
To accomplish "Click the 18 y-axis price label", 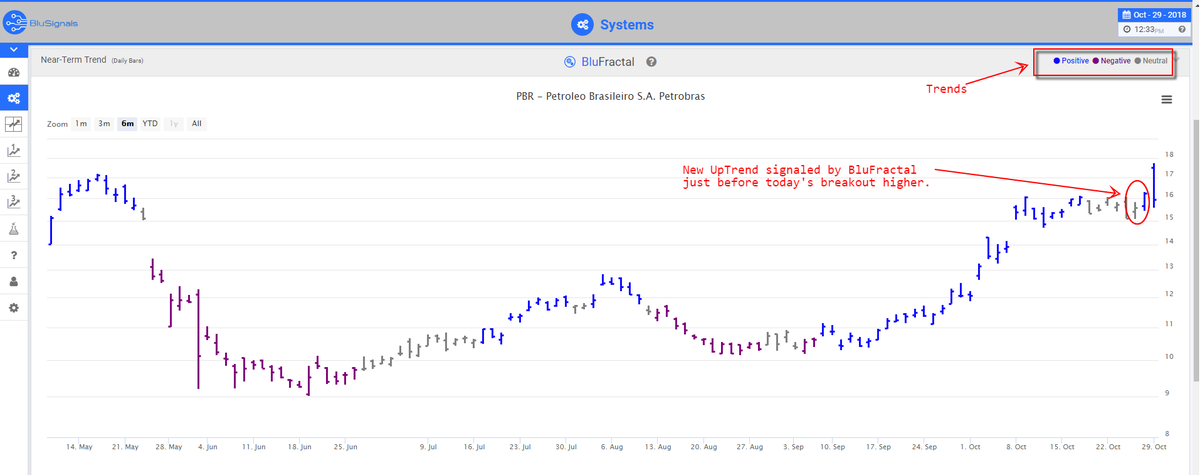I will [x=1169, y=155].
